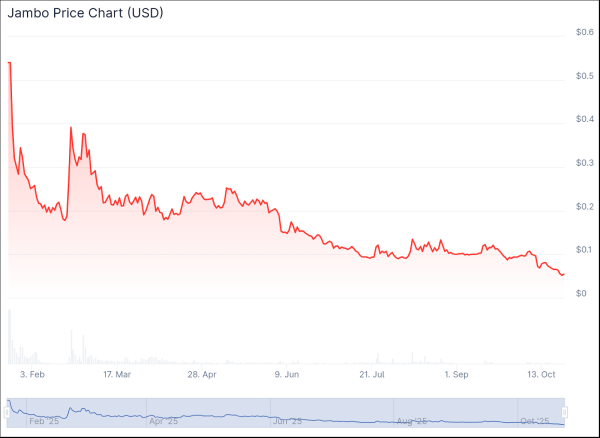Click the 28. Apr date axis label
The height and width of the screenshot is (438, 600).
coord(202,375)
